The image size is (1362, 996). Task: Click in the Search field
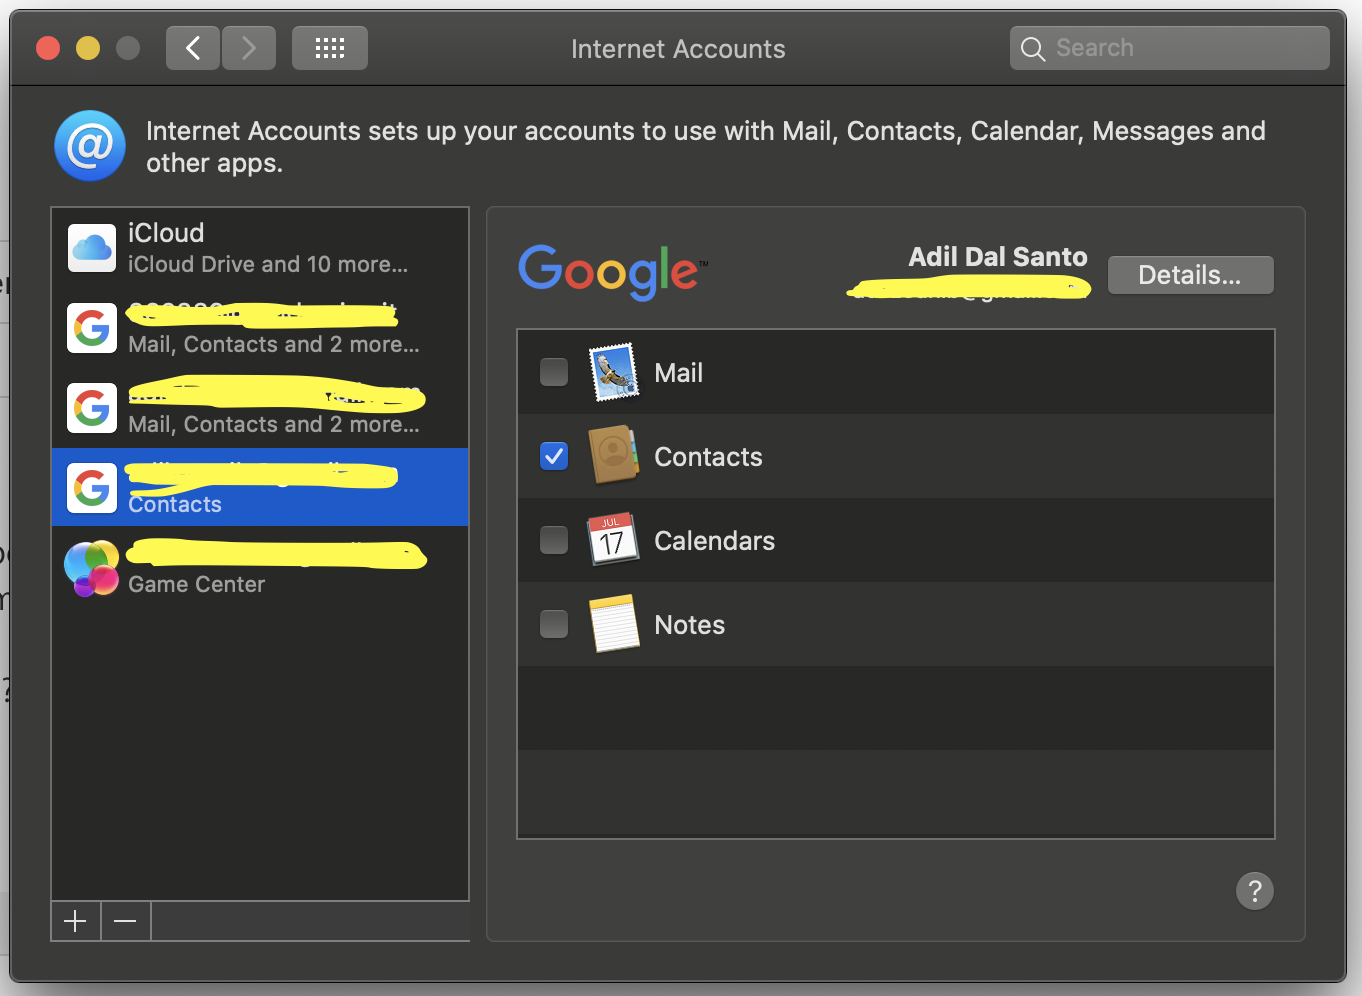tap(1170, 48)
